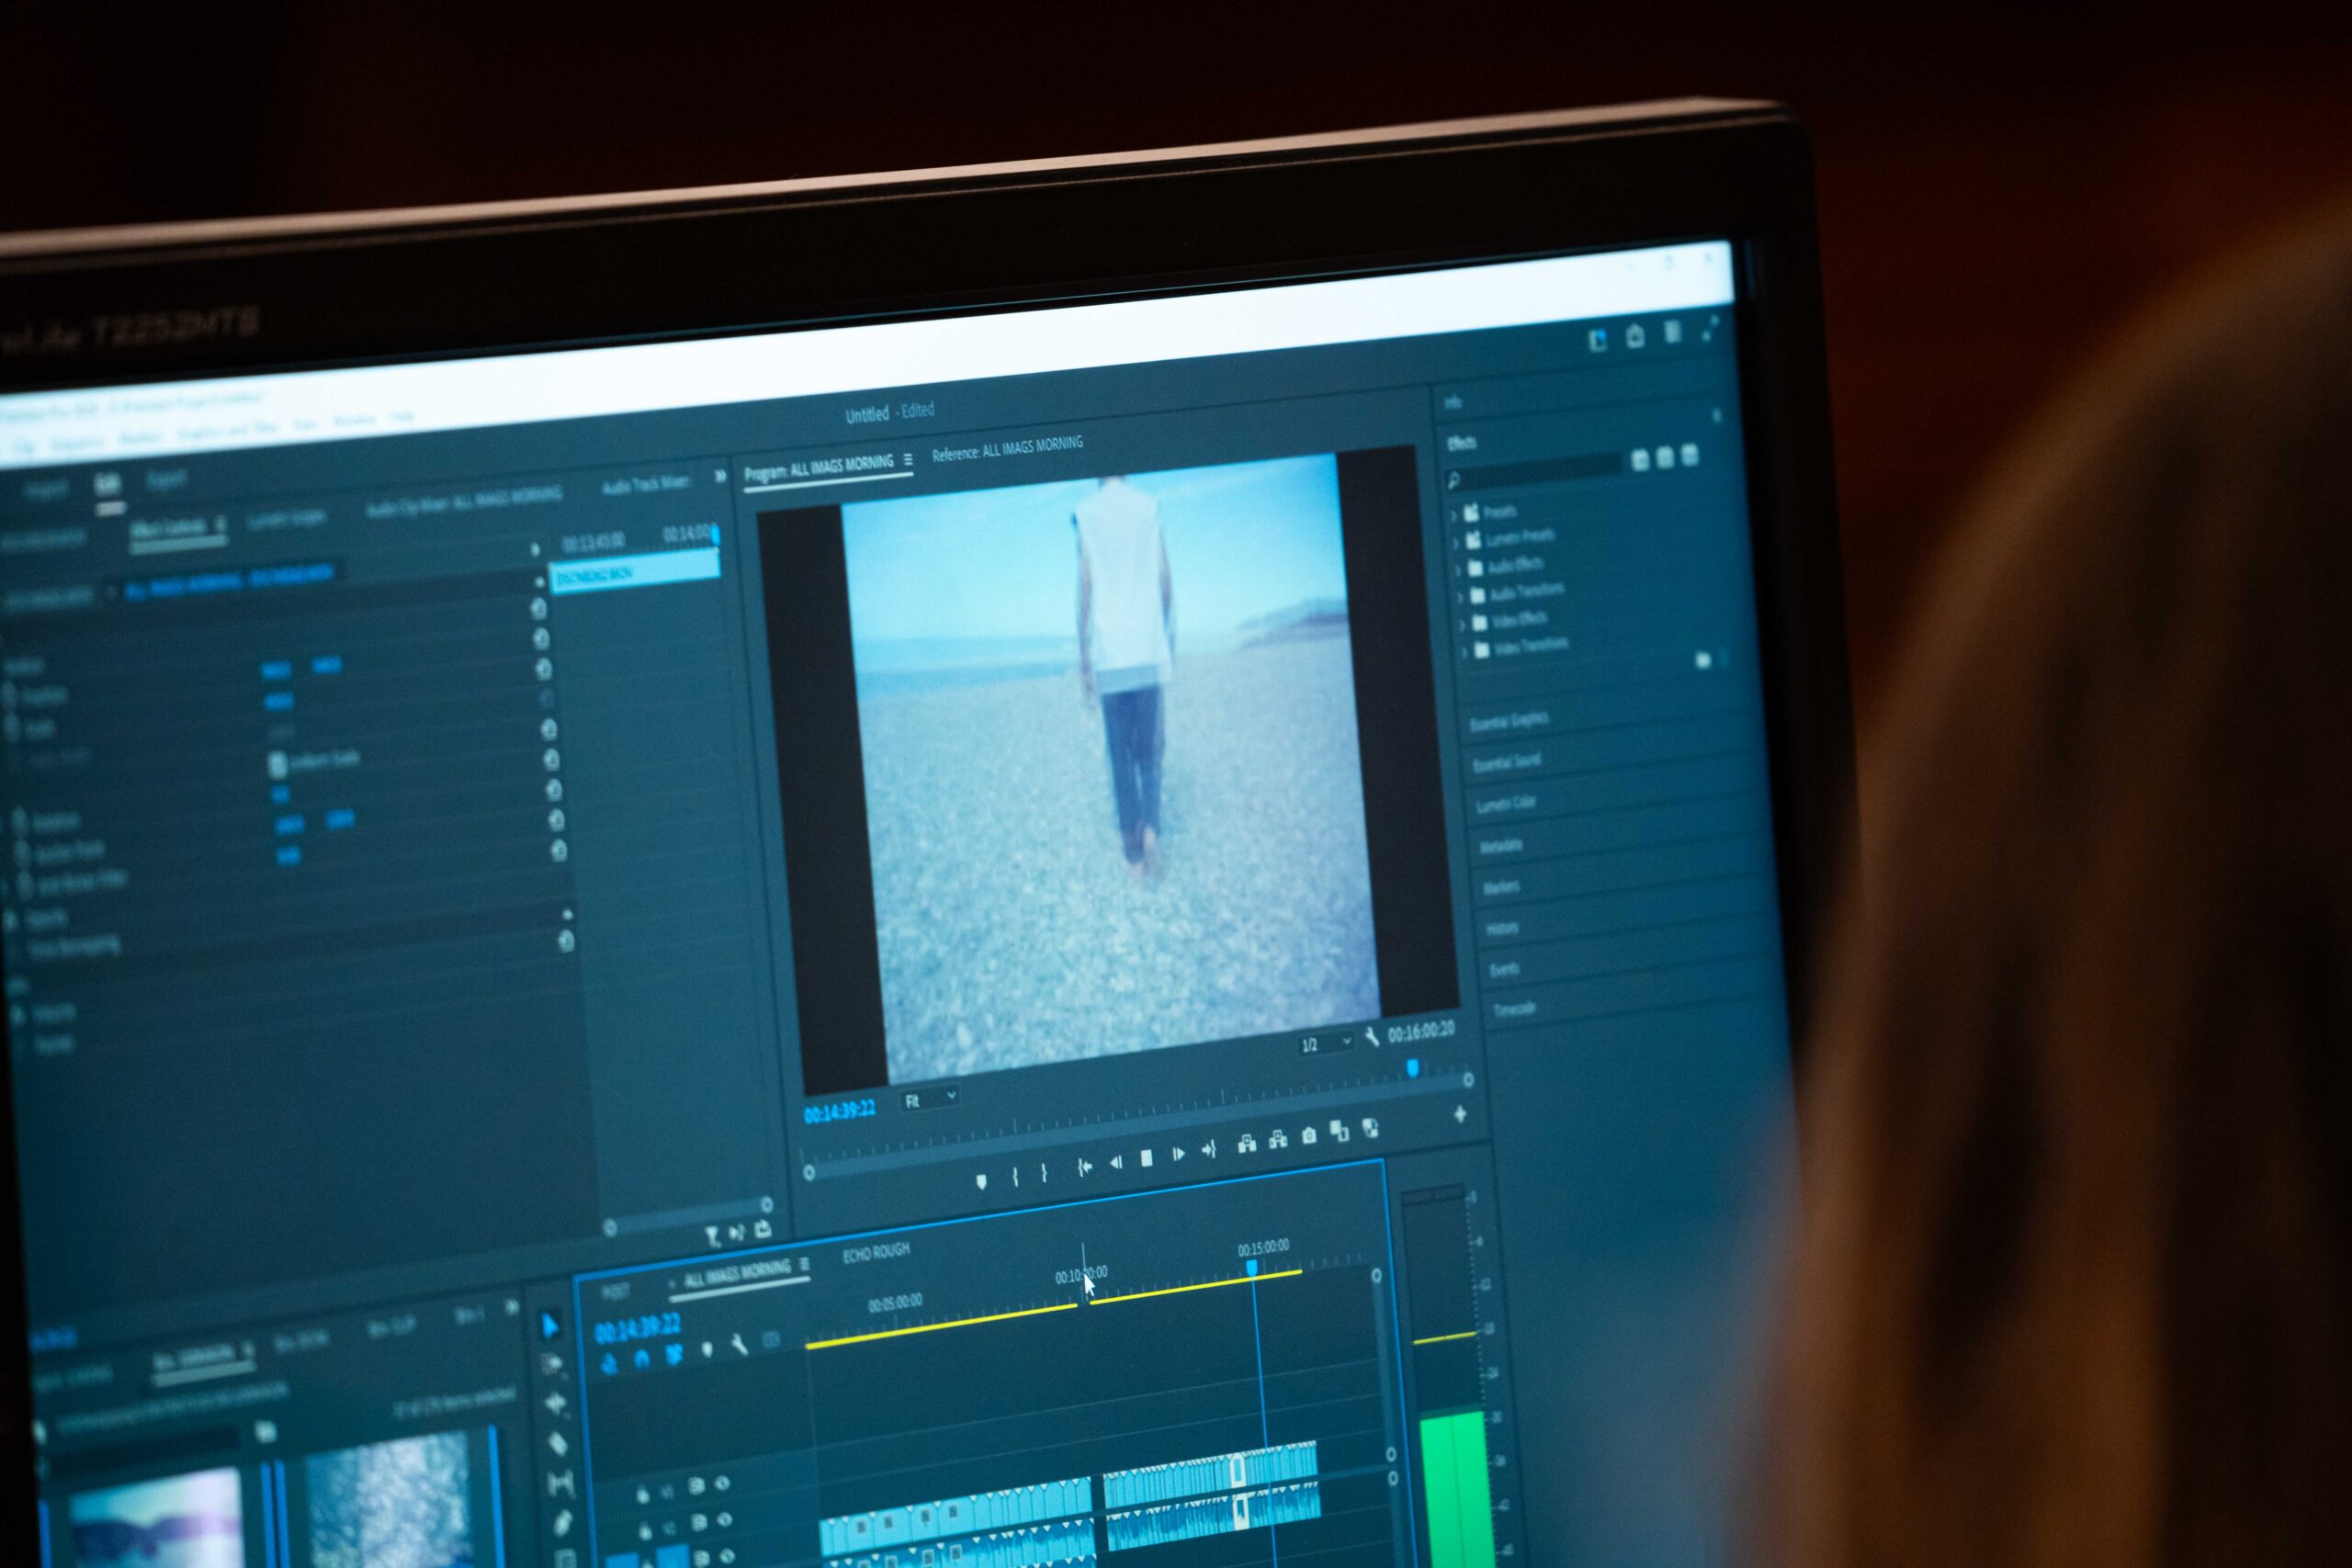Open the Essential Graphics panel
The width and height of the screenshot is (2352, 1568).
pyautogui.click(x=1508, y=721)
